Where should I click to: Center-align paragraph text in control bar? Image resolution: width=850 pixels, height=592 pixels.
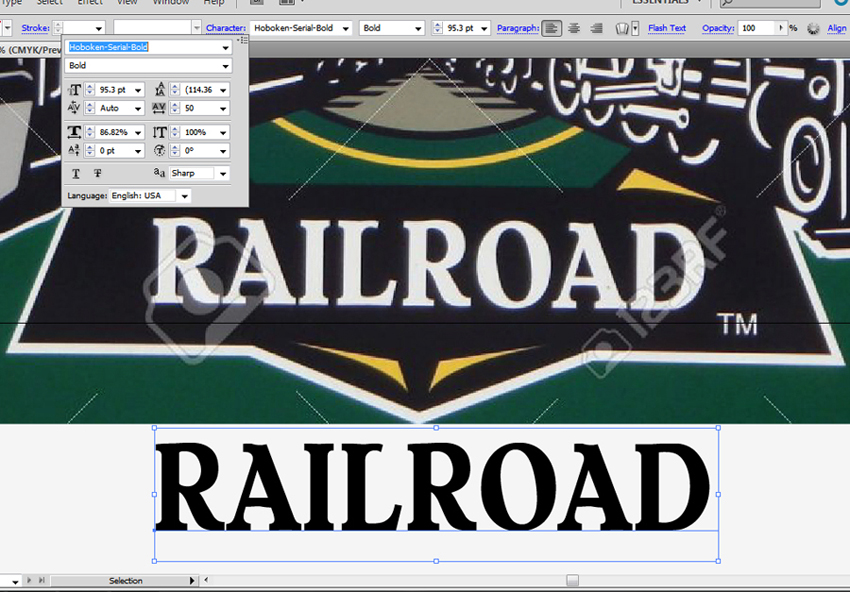(574, 28)
